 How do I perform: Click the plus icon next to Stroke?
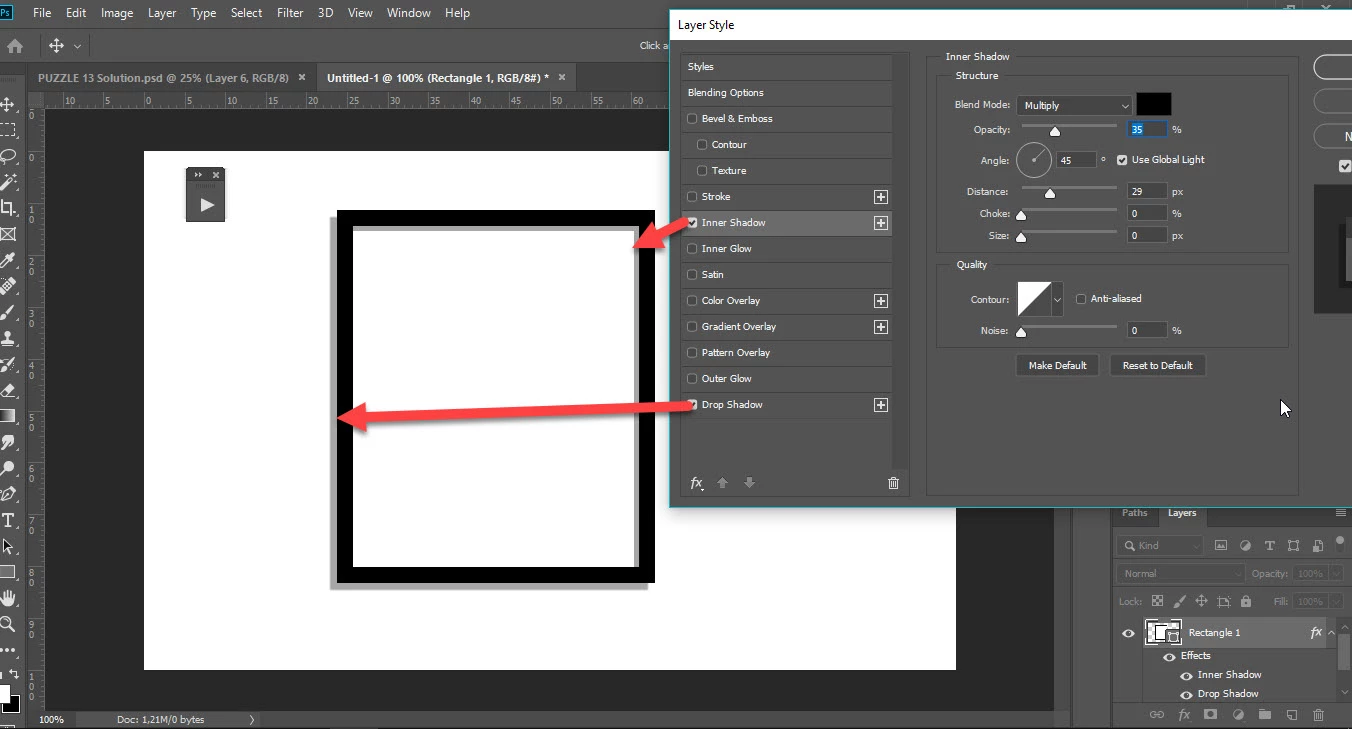coord(880,197)
